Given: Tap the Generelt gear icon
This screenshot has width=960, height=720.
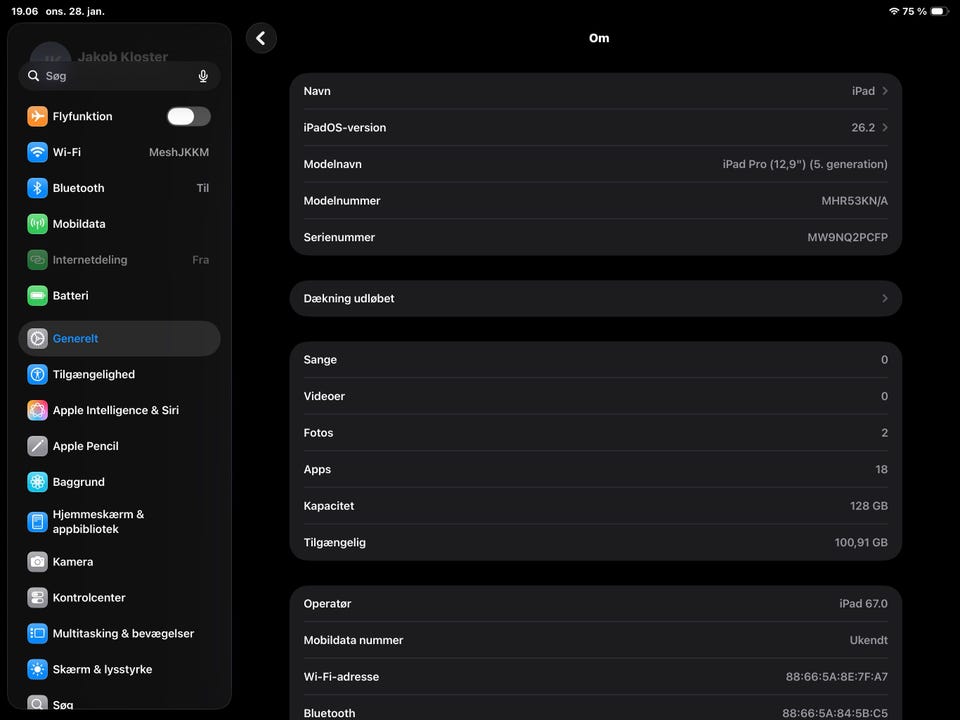Looking at the screenshot, I should click(x=37, y=339).
